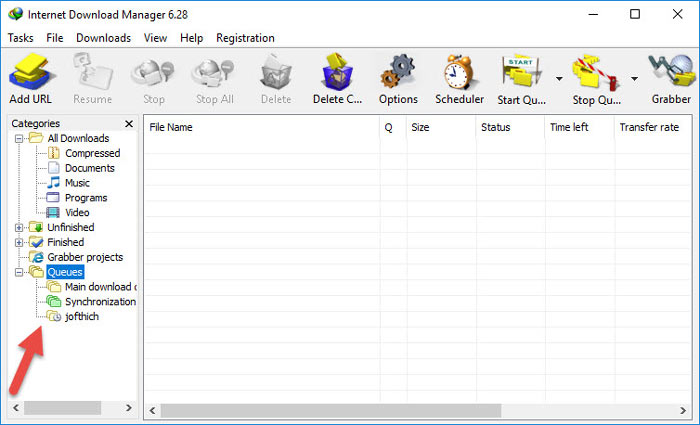Select the Music category
The height and width of the screenshot is (425, 700).
[77, 183]
